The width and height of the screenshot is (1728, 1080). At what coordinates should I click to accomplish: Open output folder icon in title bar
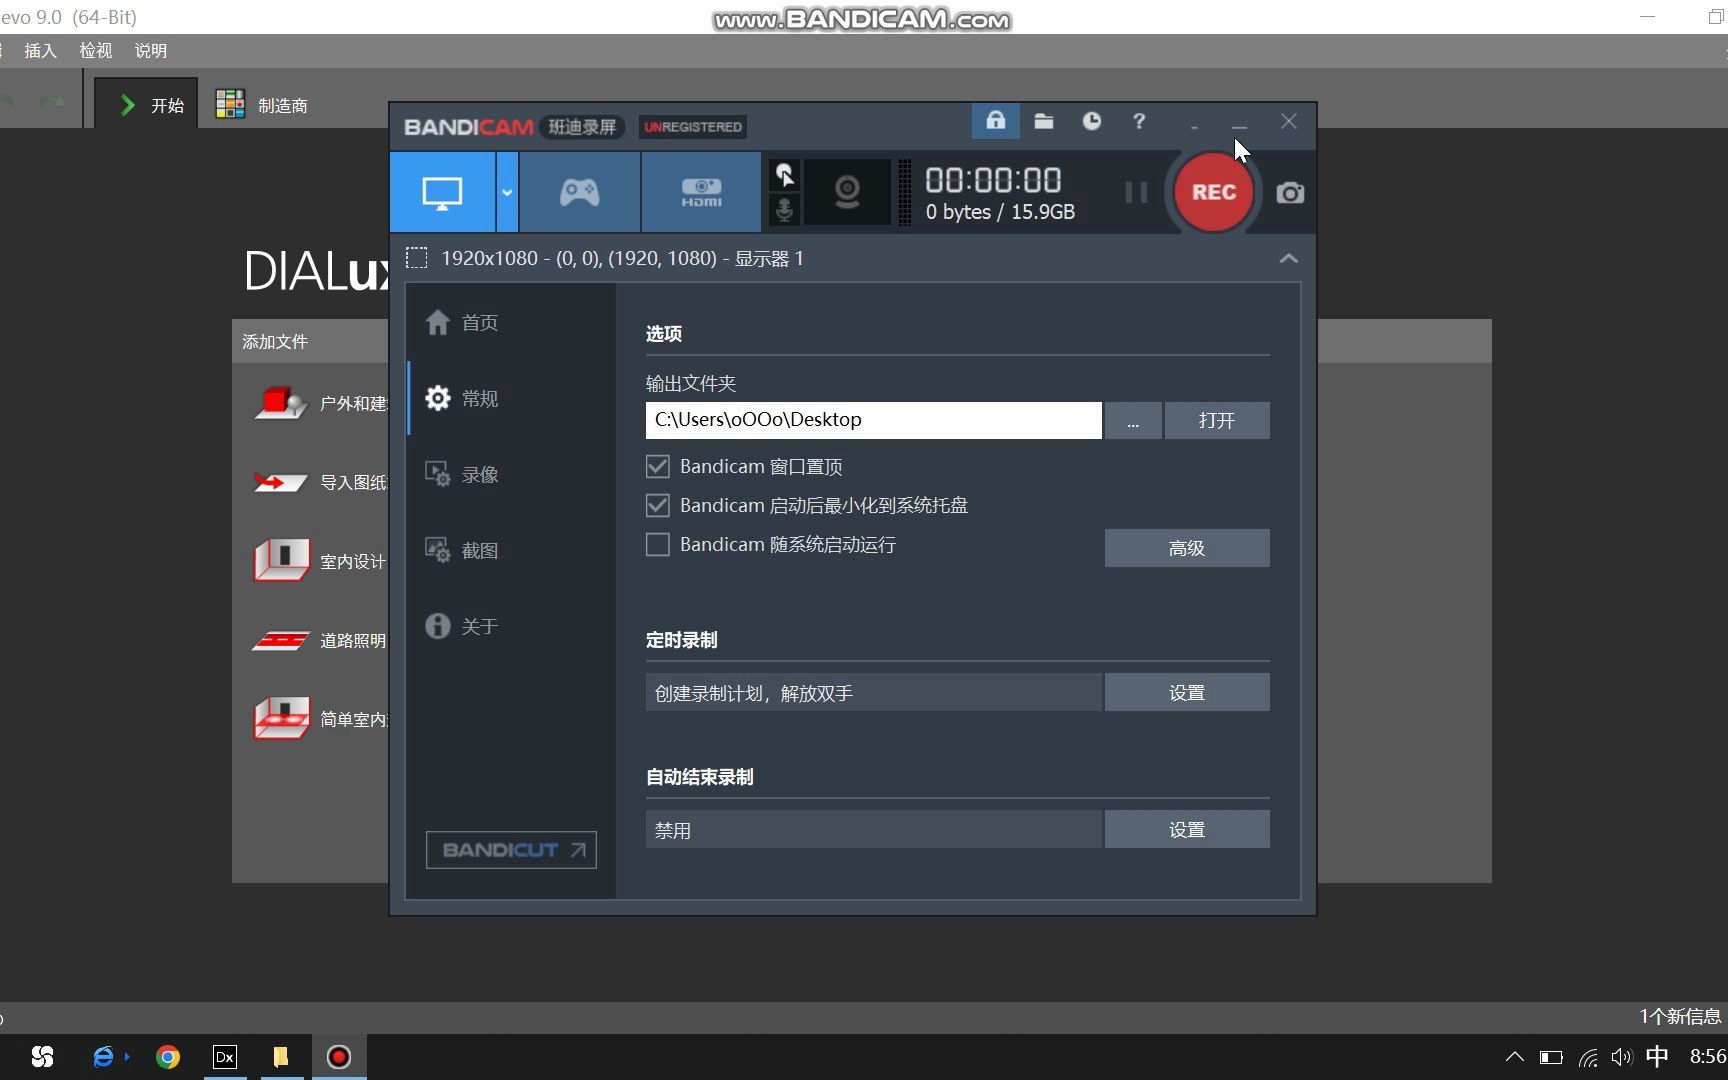tap(1043, 121)
